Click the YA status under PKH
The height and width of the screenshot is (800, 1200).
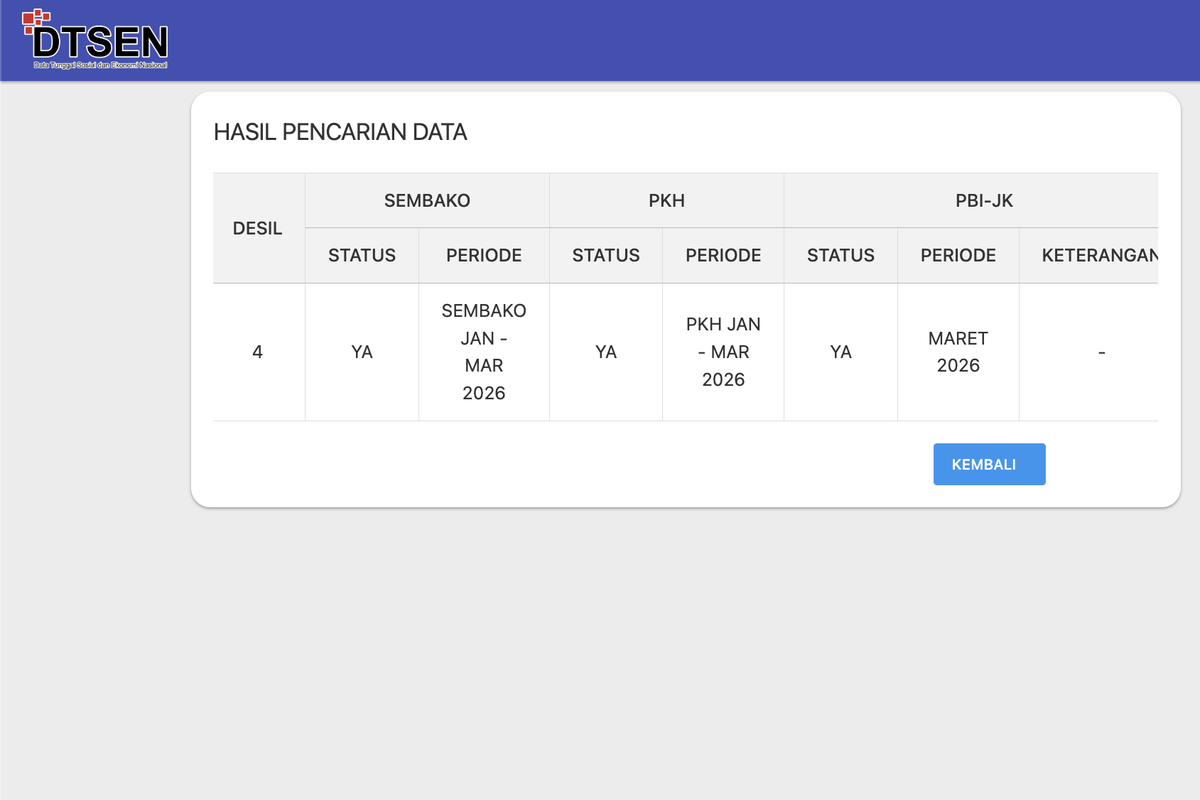pos(606,352)
